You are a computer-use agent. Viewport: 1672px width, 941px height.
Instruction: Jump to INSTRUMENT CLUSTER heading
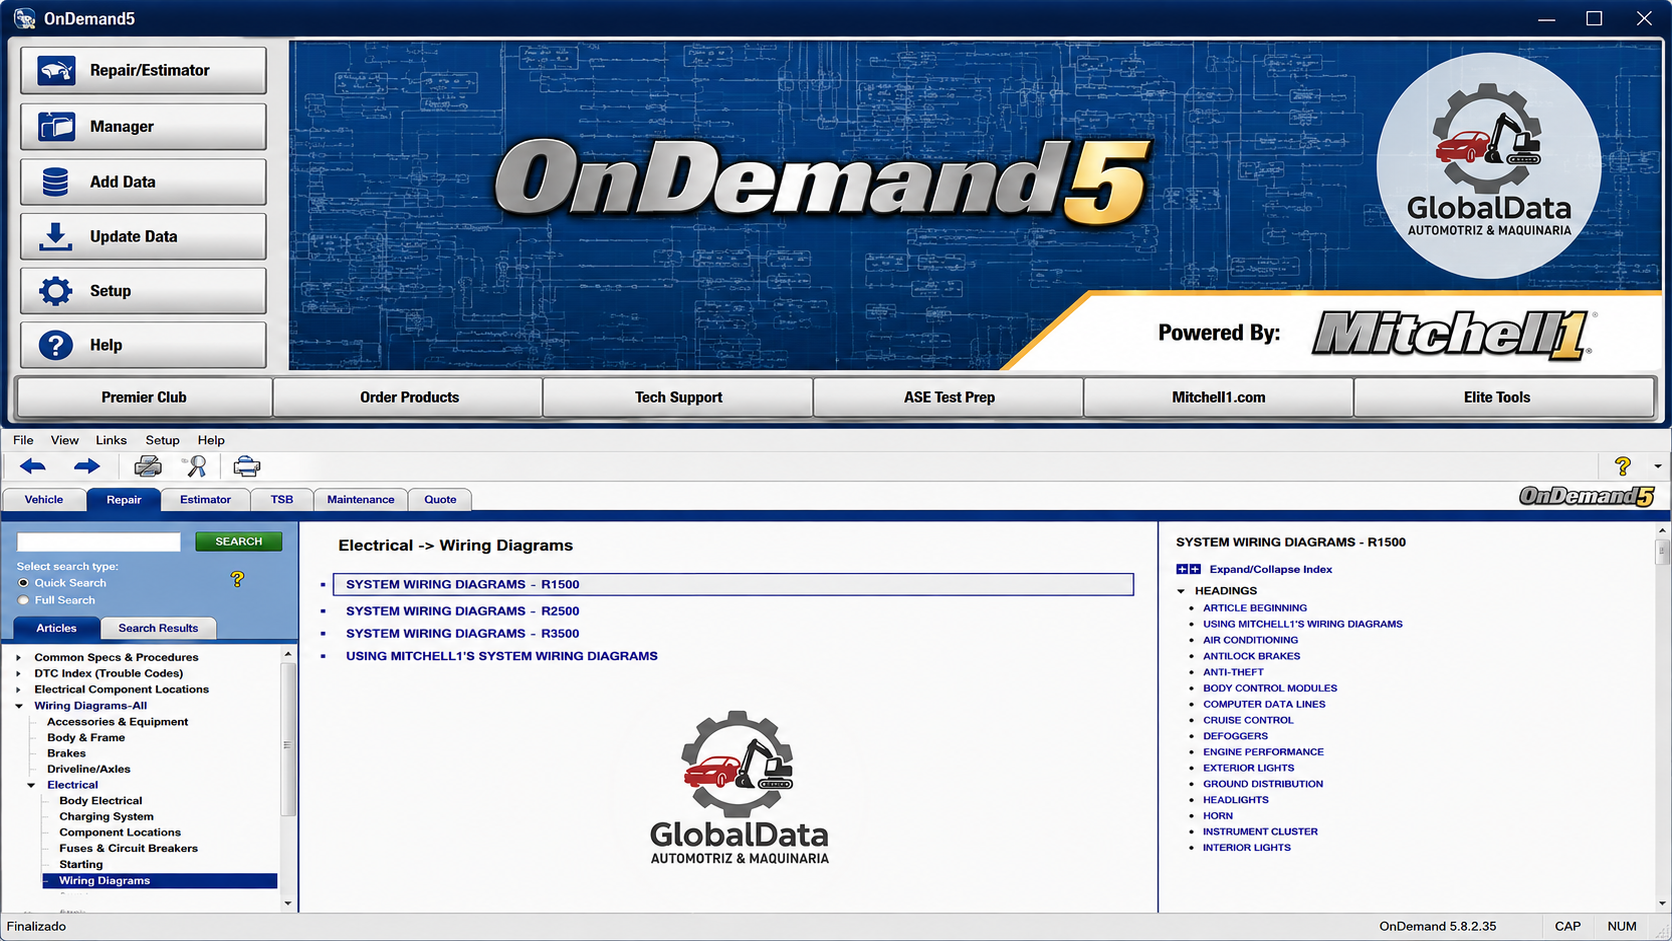tap(1260, 831)
